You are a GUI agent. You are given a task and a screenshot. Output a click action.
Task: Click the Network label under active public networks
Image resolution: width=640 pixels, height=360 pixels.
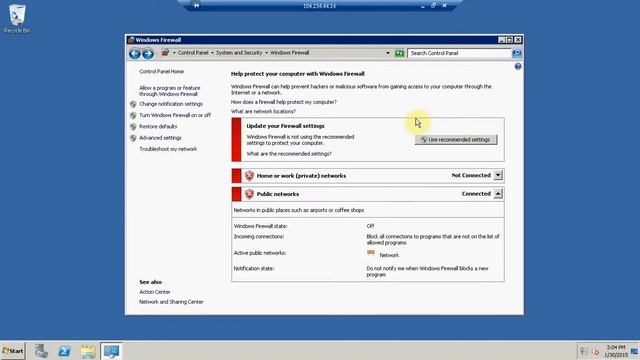coord(389,255)
